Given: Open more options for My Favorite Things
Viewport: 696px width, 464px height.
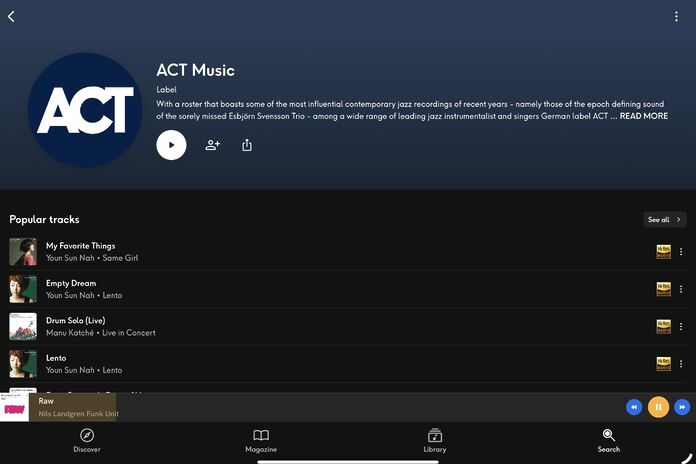Looking at the screenshot, I should [x=681, y=252].
